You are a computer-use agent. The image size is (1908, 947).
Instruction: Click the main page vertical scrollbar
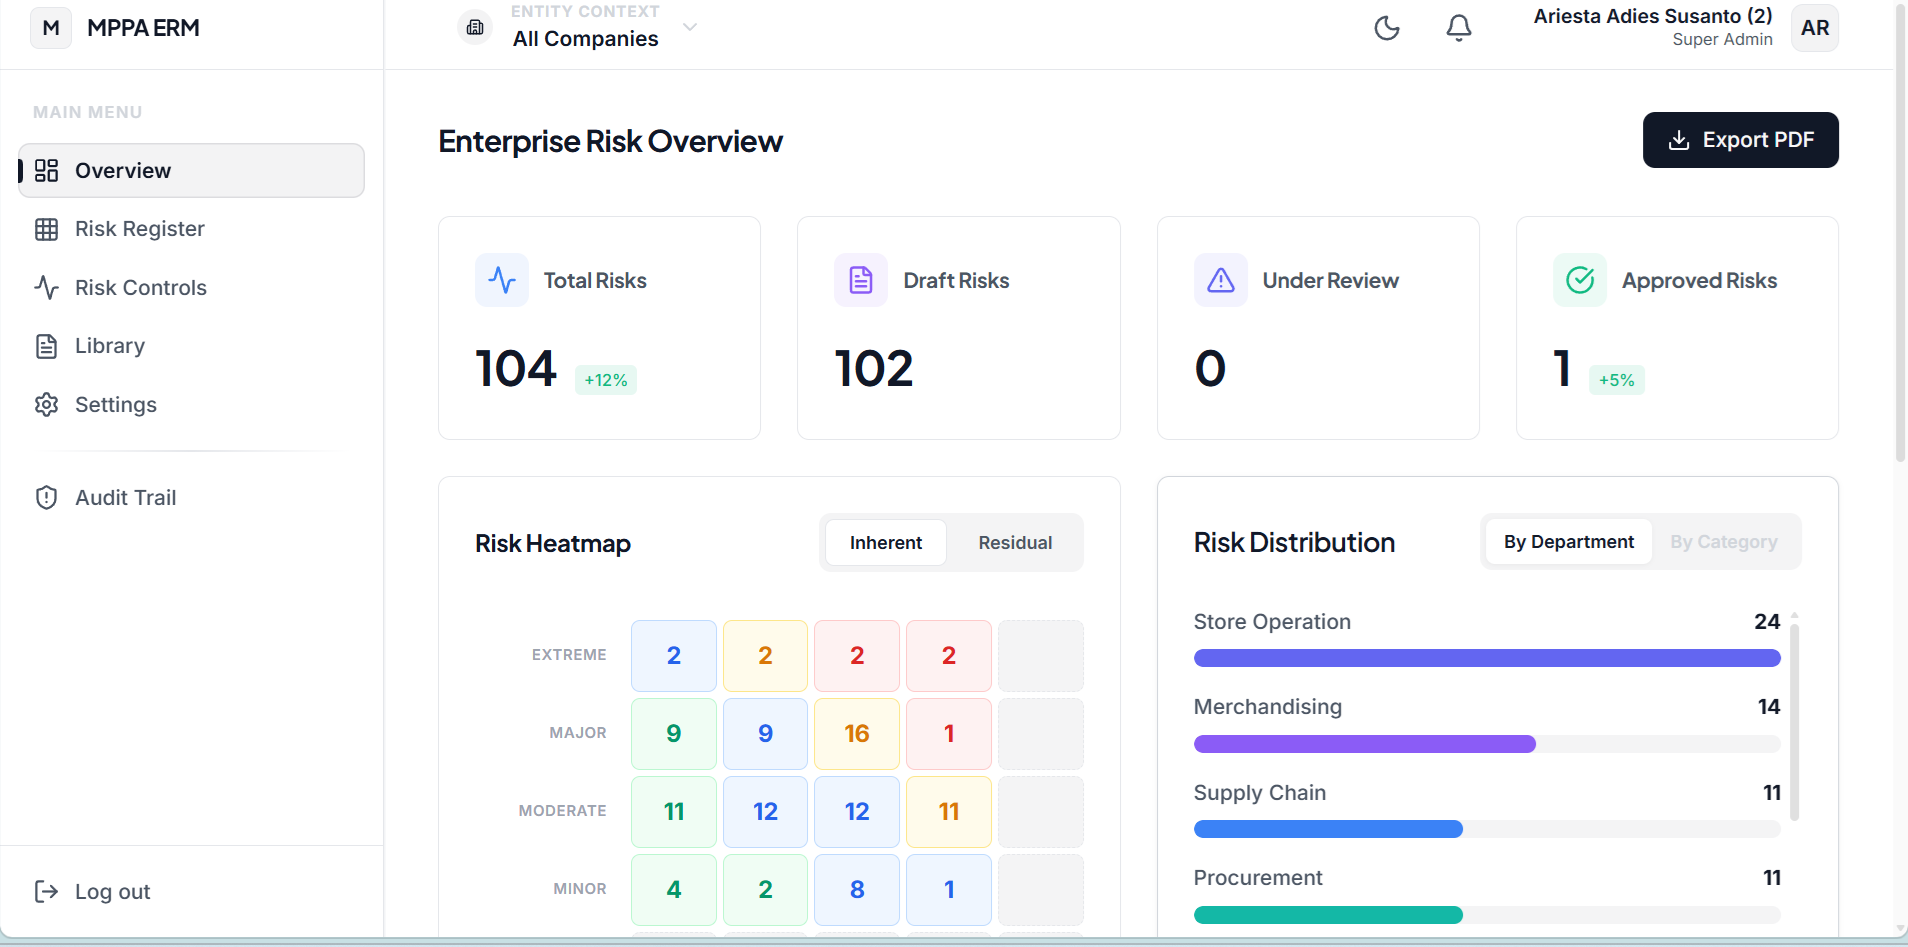[x=1901, y=232]
